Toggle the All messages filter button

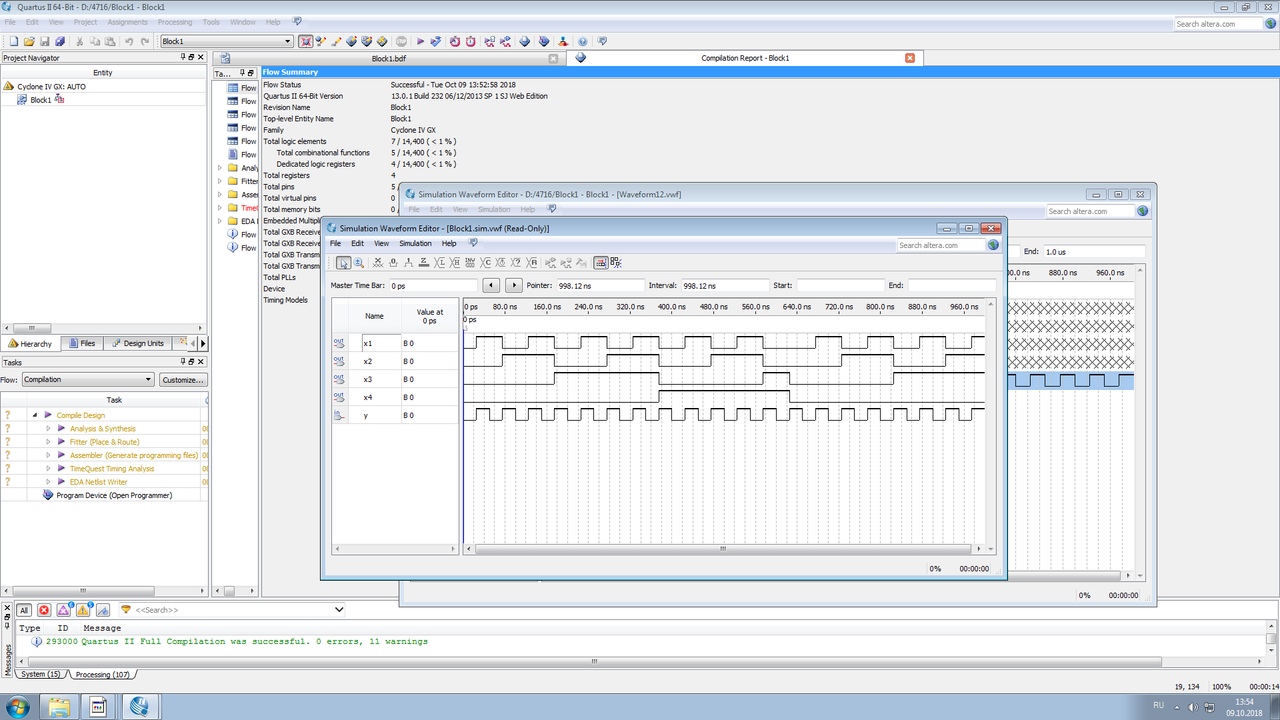tap(24, 610)
